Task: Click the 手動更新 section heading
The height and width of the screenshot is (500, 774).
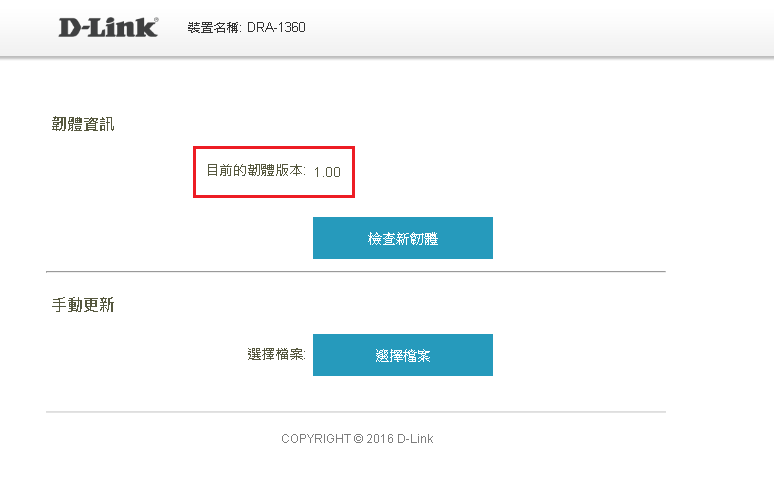Action: 83,306
